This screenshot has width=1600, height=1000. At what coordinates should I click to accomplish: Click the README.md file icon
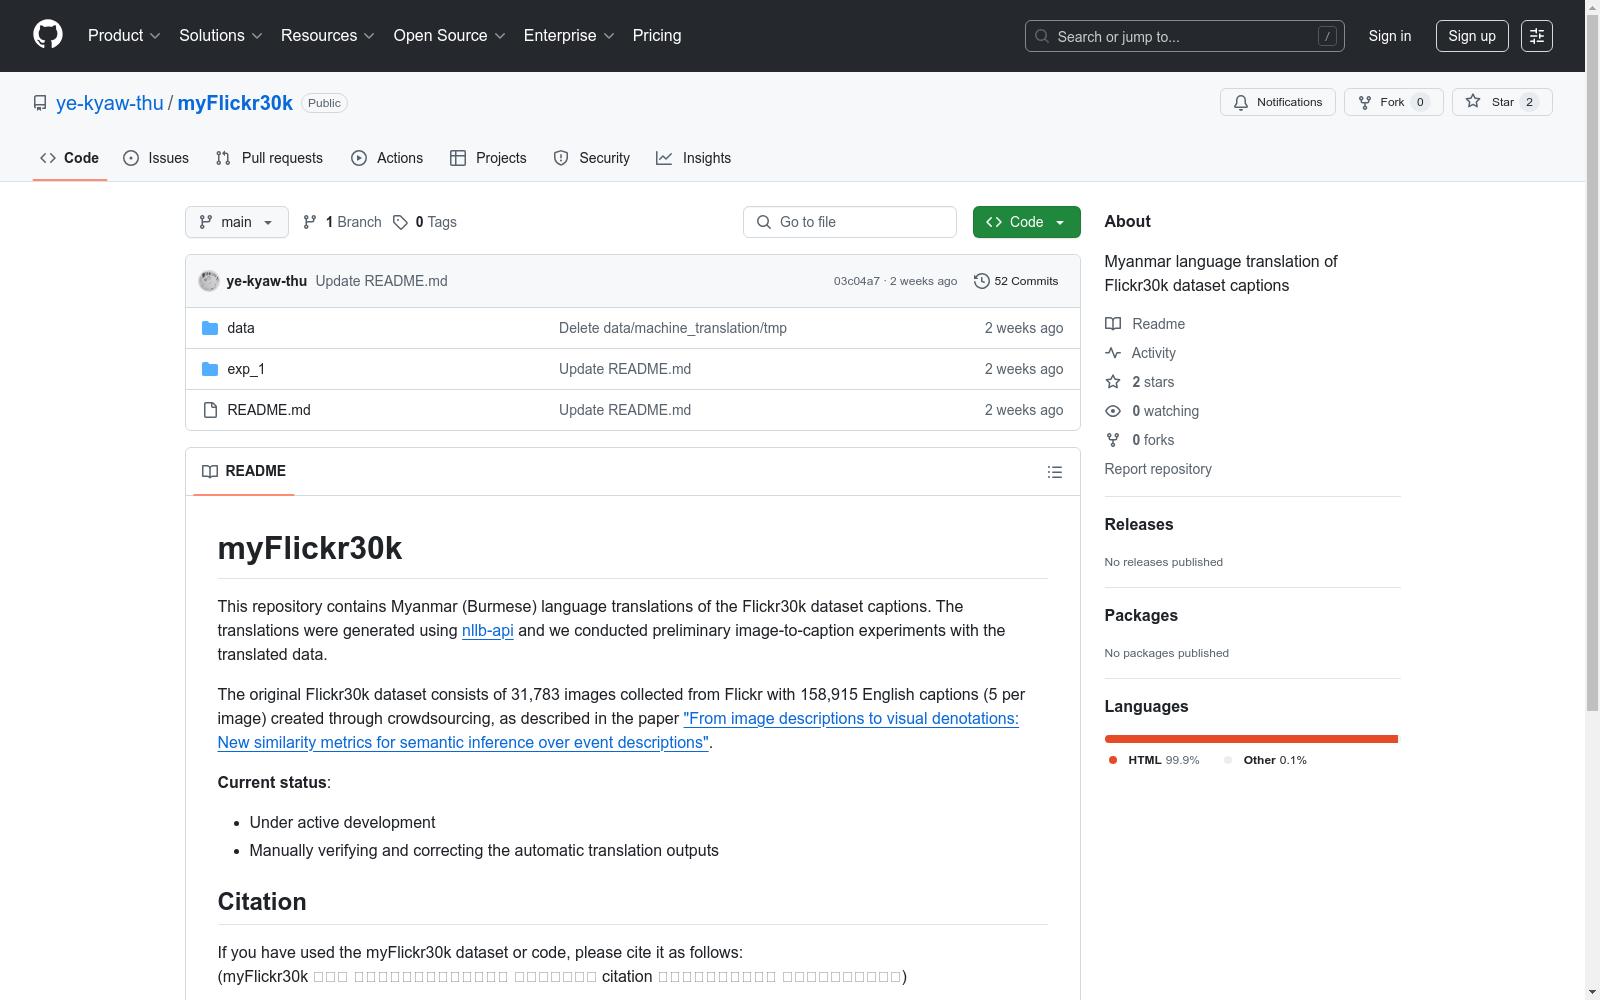point(210,410)
